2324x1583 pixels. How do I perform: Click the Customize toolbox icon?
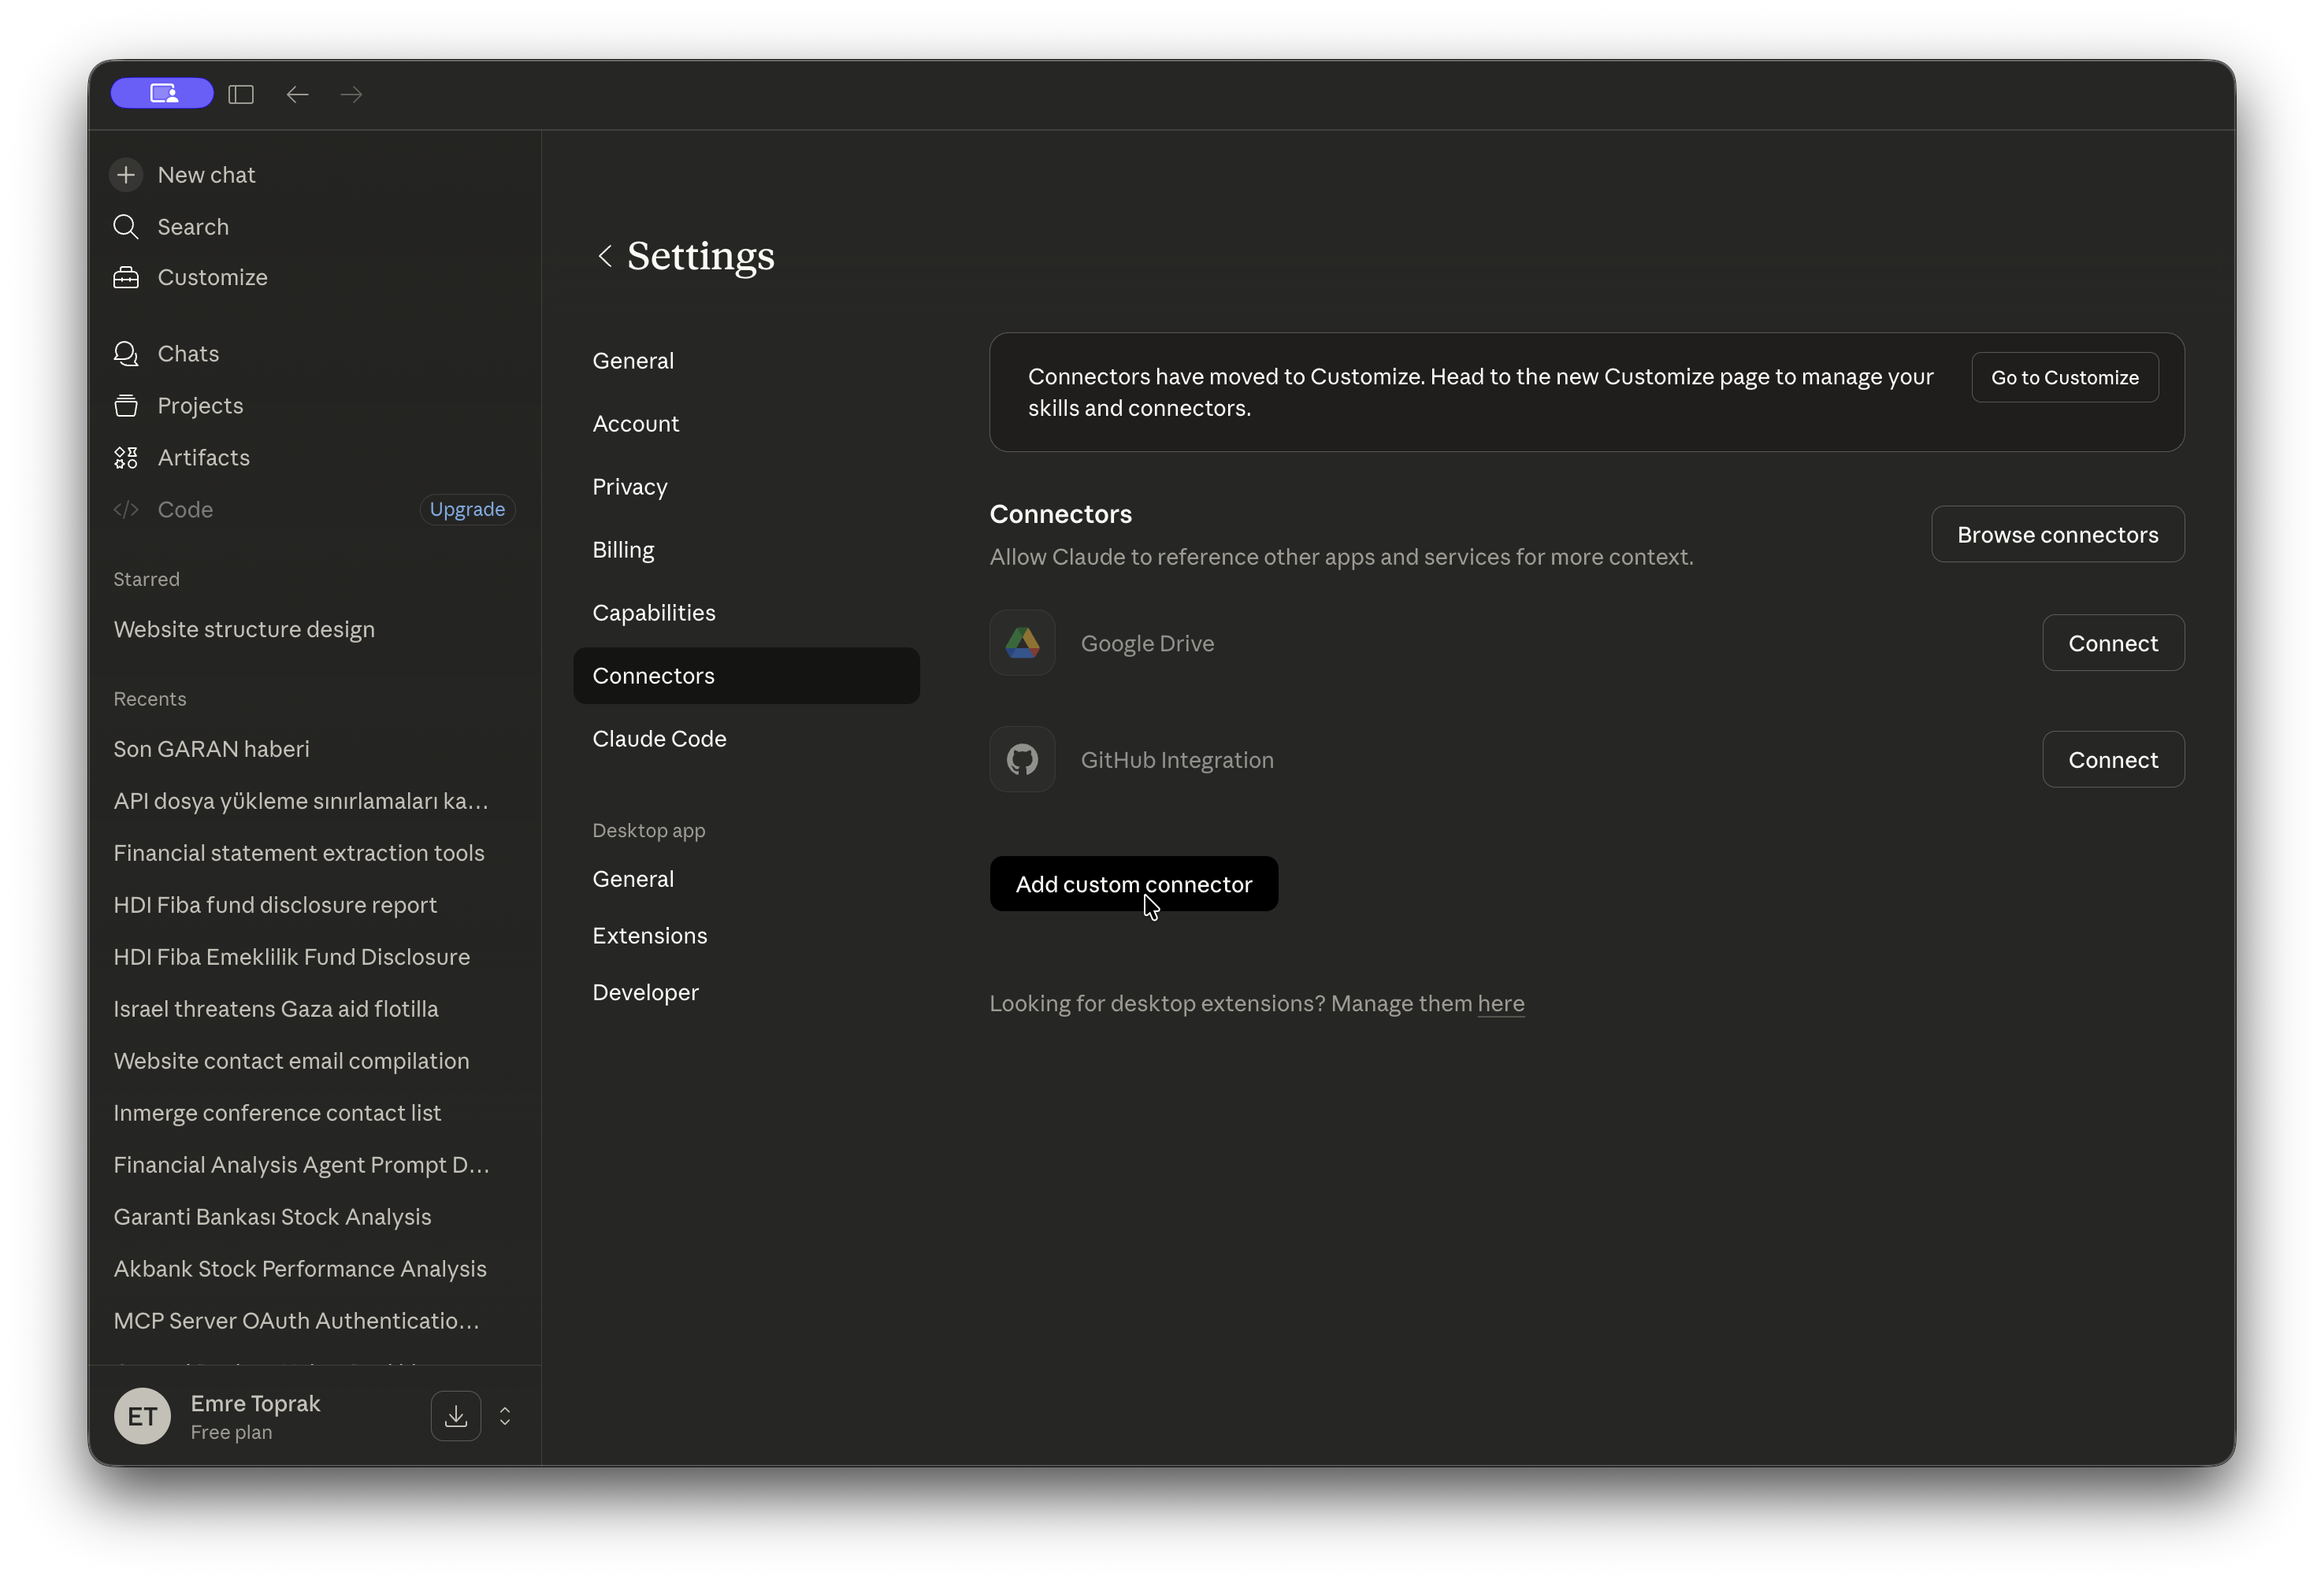[x=126, y=277]
